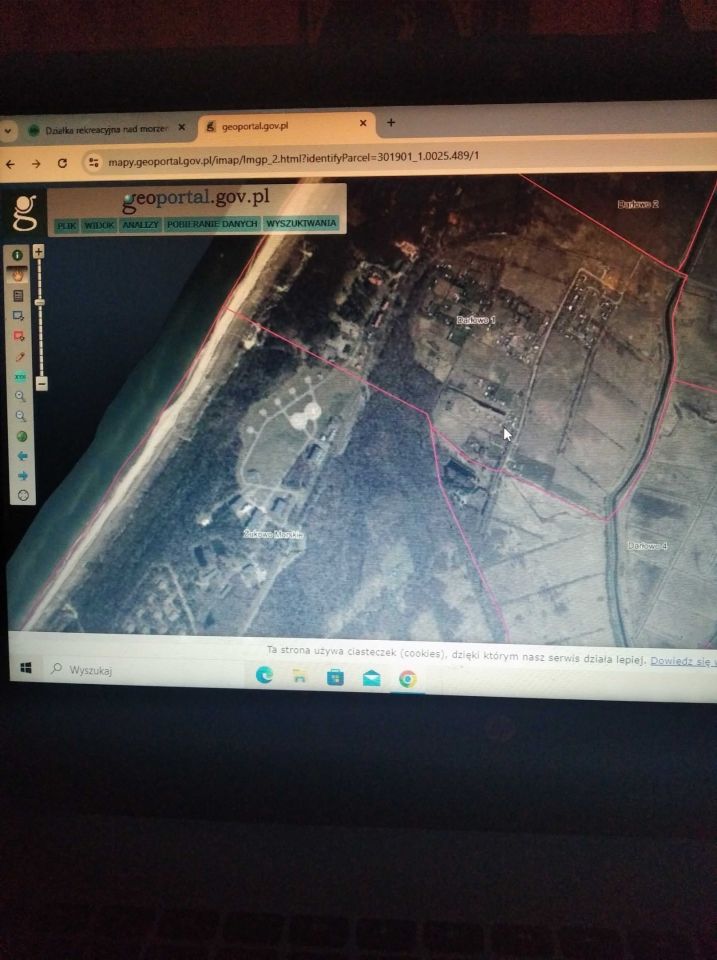The image size is (717, 960).
Task: Click Chrome icon in taskbar
Action: click(407, 679)
